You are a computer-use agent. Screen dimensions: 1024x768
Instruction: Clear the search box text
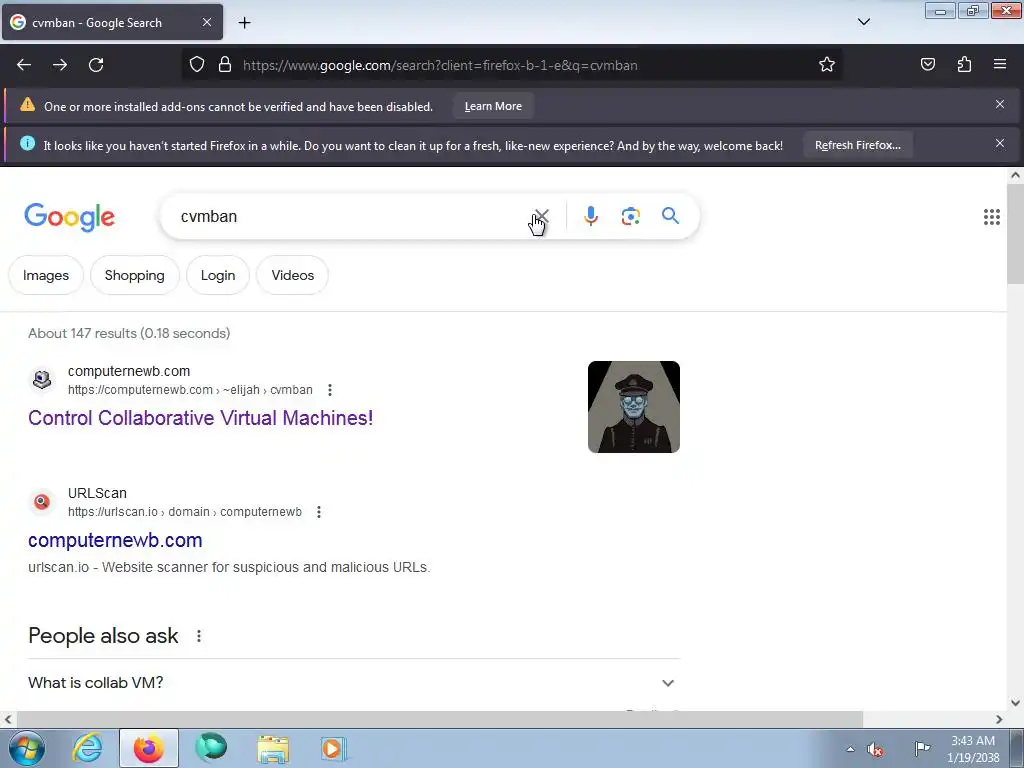[541, 216]
